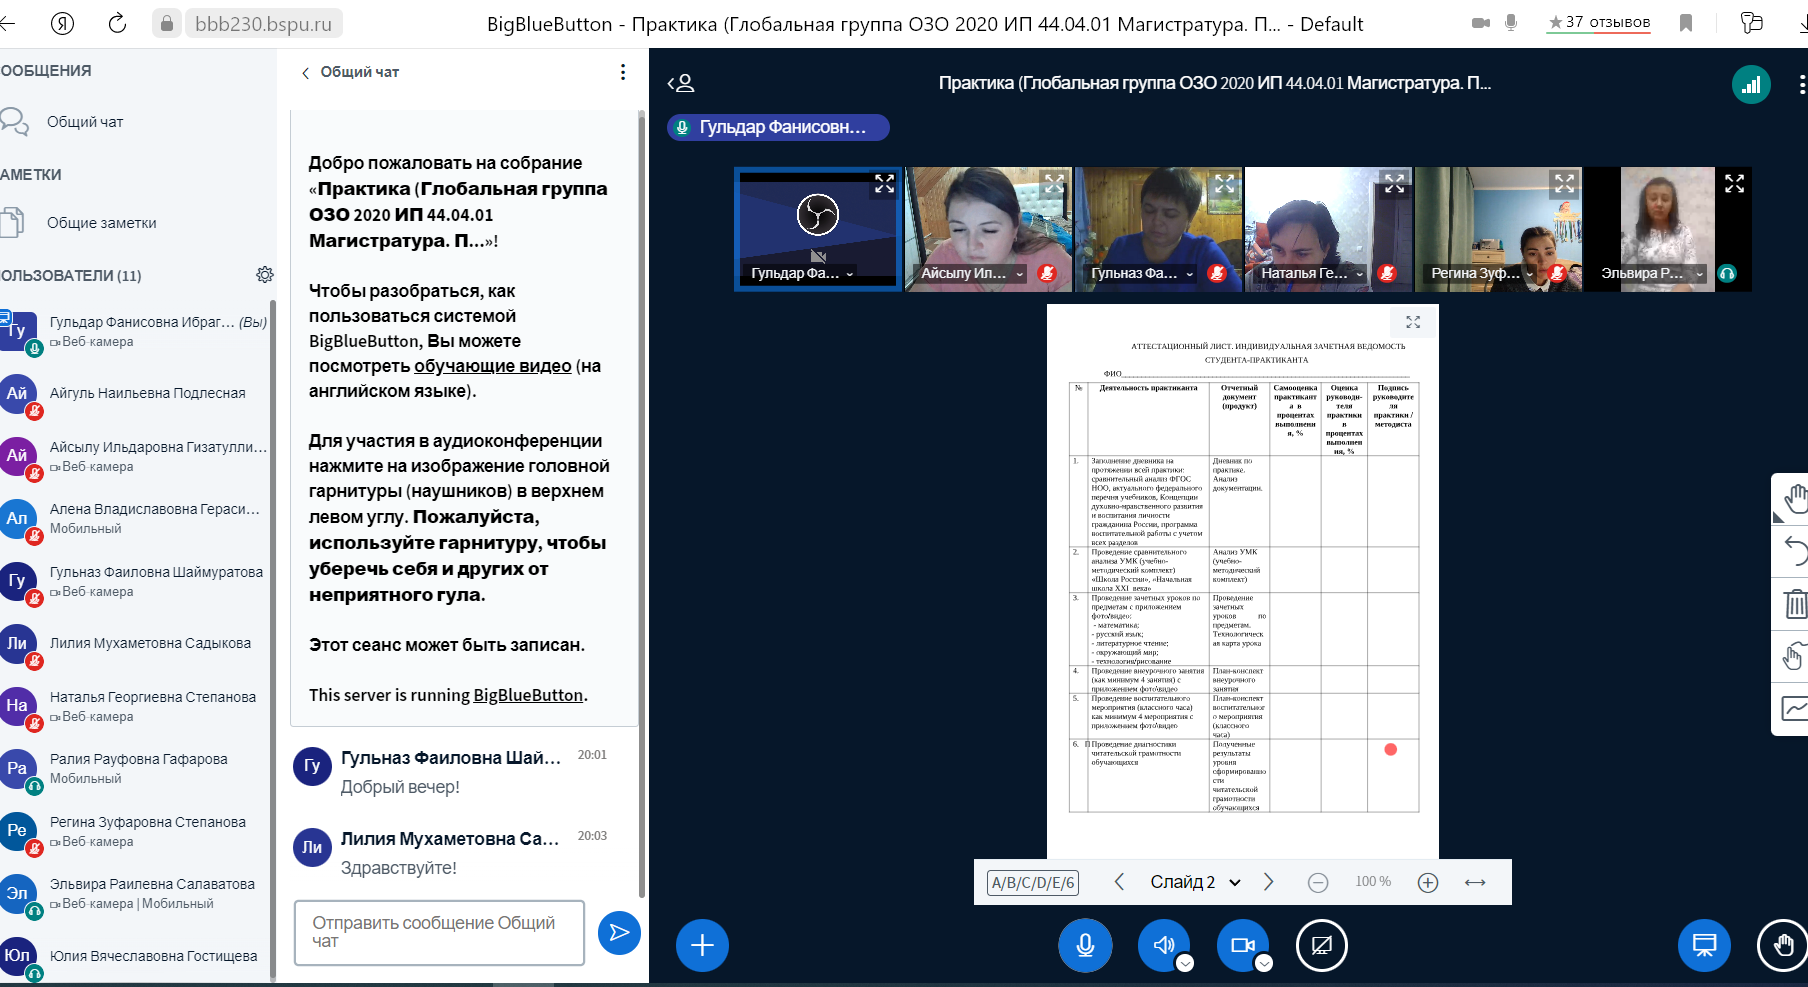This screenshot has width=1808, height=987.
Task: Click the blue plus actions button
Action: 702,945
